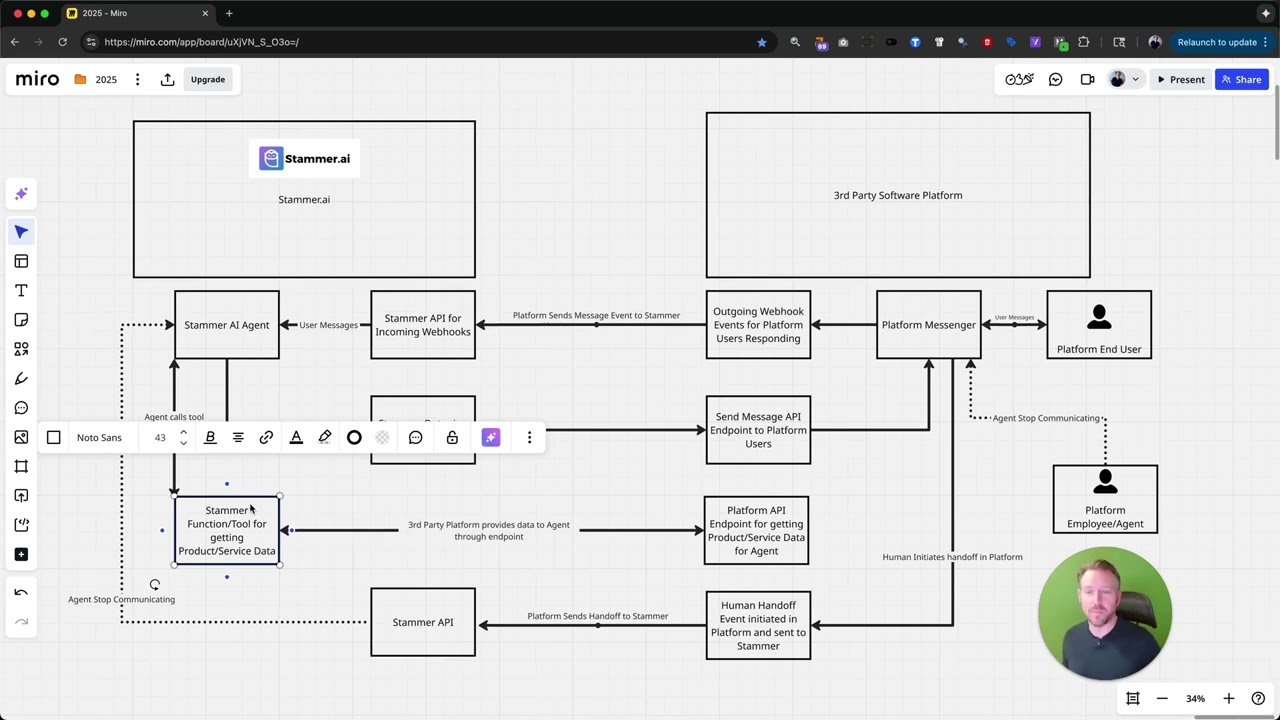
Task: Click the Upgrade button
Action: click(x=208, y=79)
